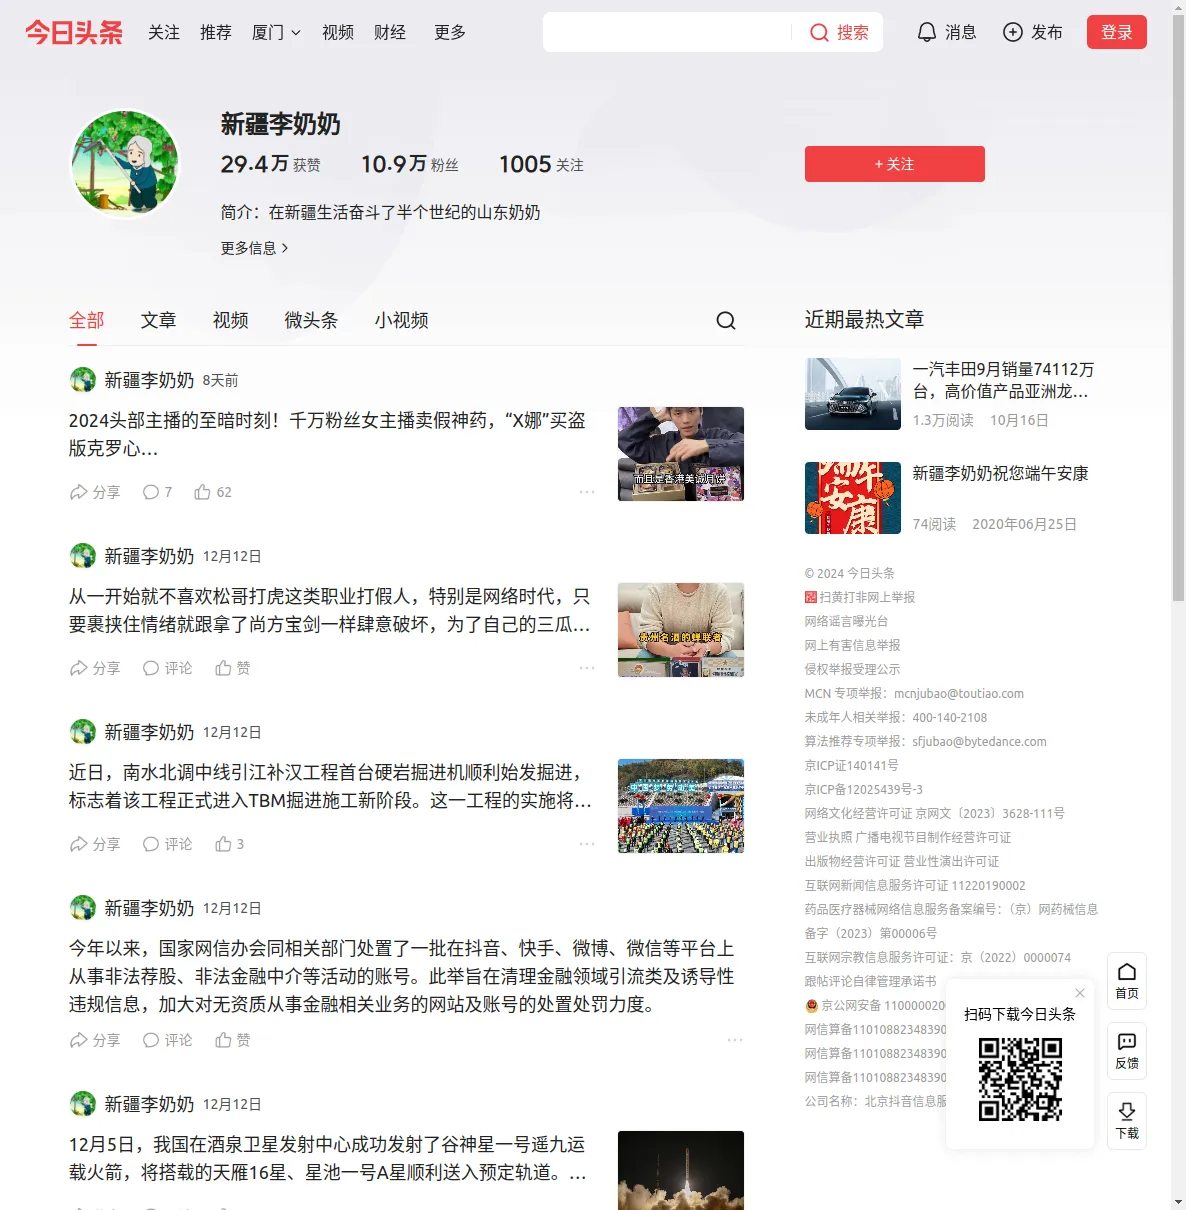Like the post with 62 likes
Viewport: 1186px width, 1210px height.
click(213, 492)
